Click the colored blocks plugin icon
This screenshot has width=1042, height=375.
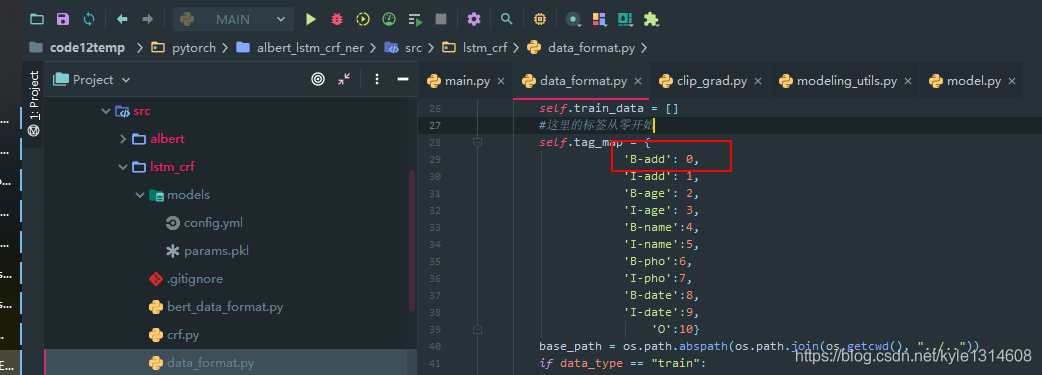(599, 19)
